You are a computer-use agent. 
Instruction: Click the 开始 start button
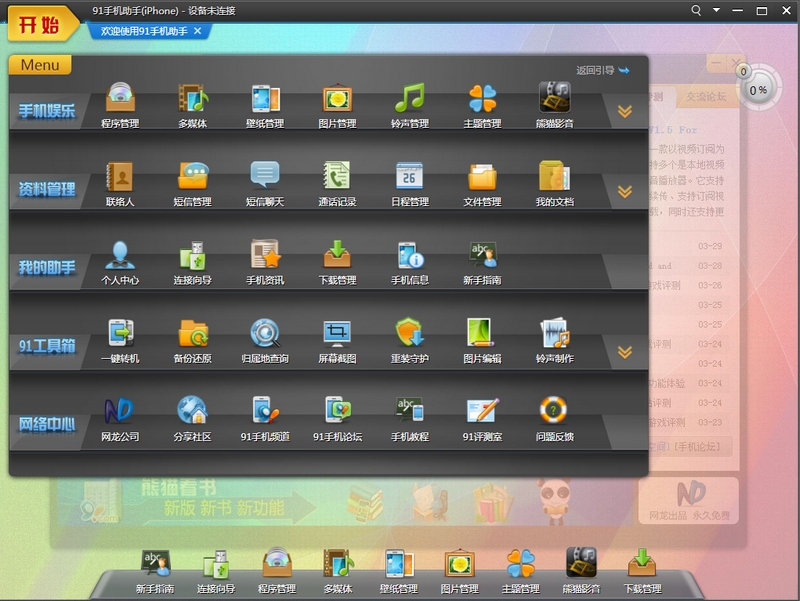coord(39,24)
